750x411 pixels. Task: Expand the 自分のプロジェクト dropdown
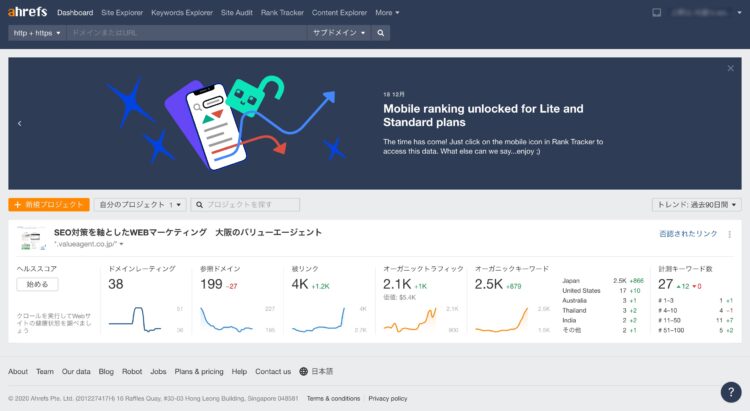(x=140, y=205)
